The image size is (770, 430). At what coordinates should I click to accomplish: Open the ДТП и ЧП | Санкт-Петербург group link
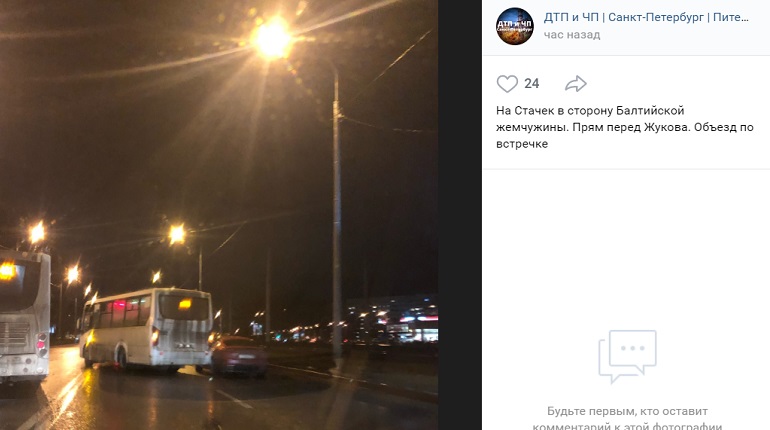point(646,17)
